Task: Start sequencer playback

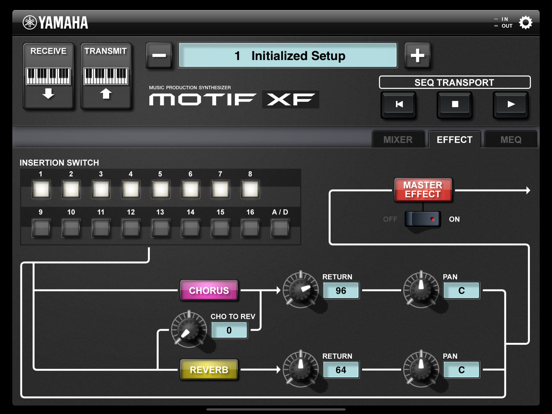Action: coord(511,104)
